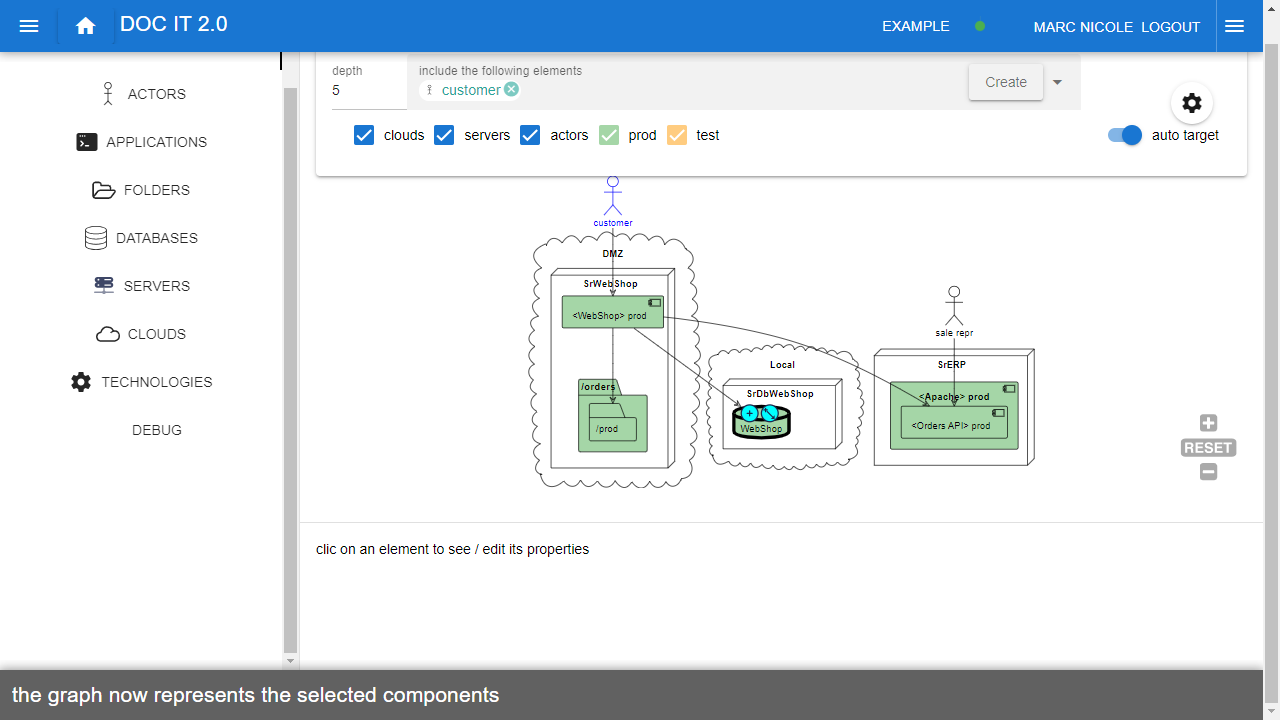Screen dimensions: 1280x720
Task: Log out via the LOGOUT link
Action: [x=1170, y=27]
